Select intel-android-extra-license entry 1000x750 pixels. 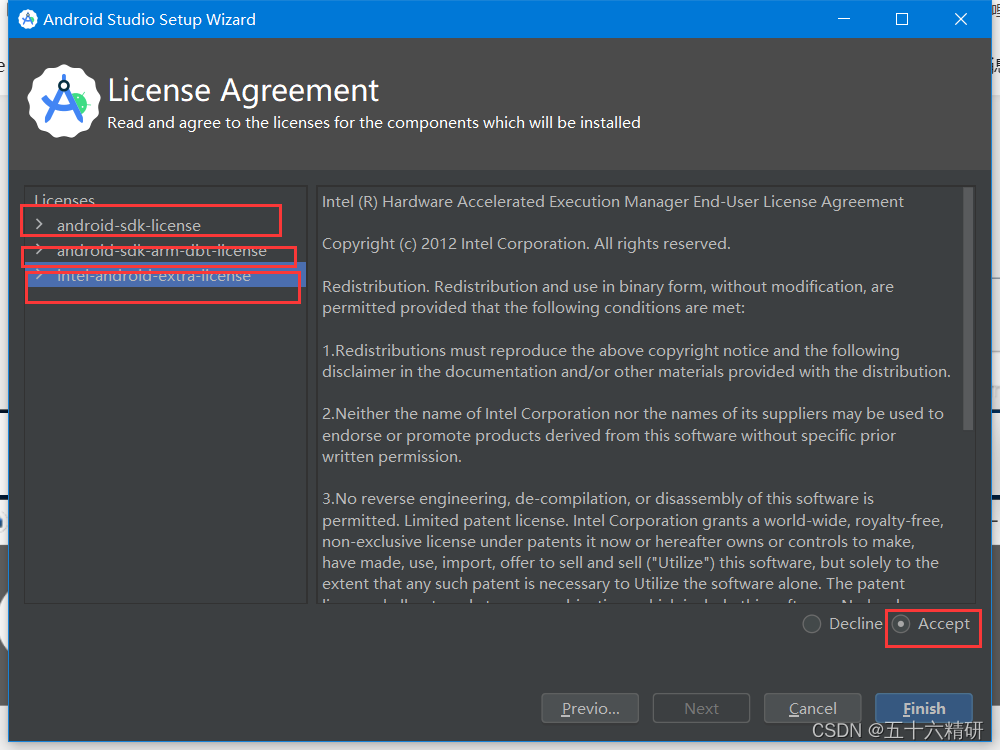pos(154,276)
